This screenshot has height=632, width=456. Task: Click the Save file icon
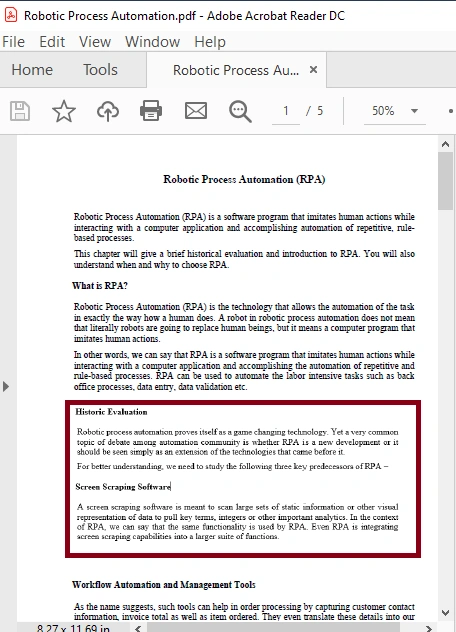coord(20,111)
